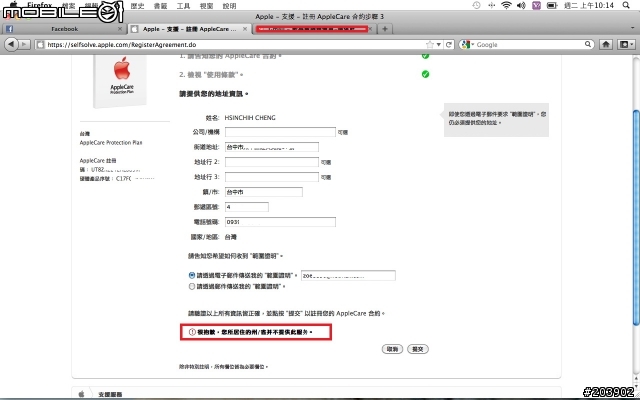Click in the 地址行 2 input field
The height and width of the screenshot is (400, 640).
(x=272, y=162)
